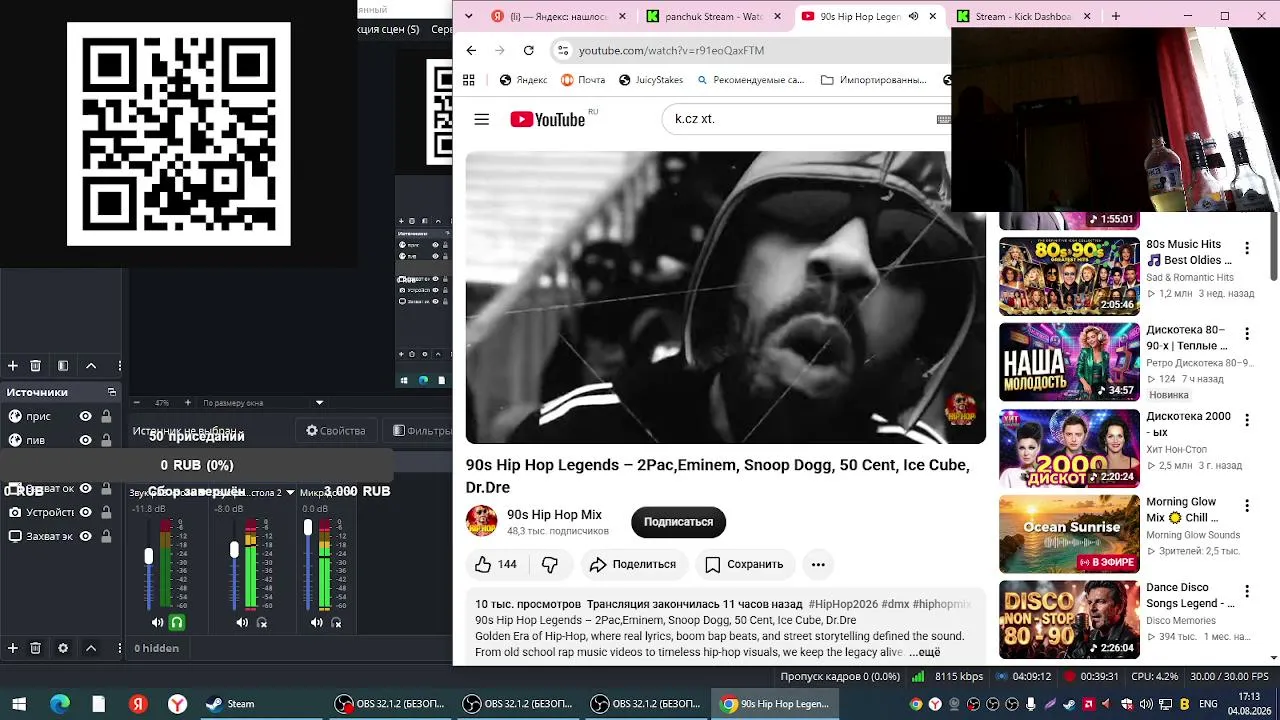Mute the microphone mixer channel

[316, 622]
